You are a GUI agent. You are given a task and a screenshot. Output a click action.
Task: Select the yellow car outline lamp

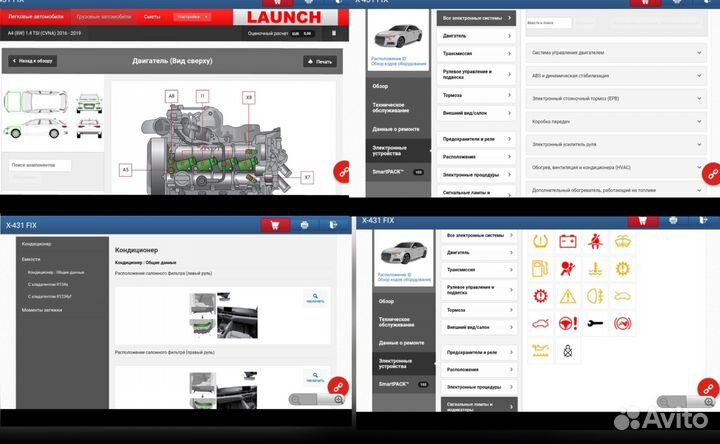tap(623, 296)
